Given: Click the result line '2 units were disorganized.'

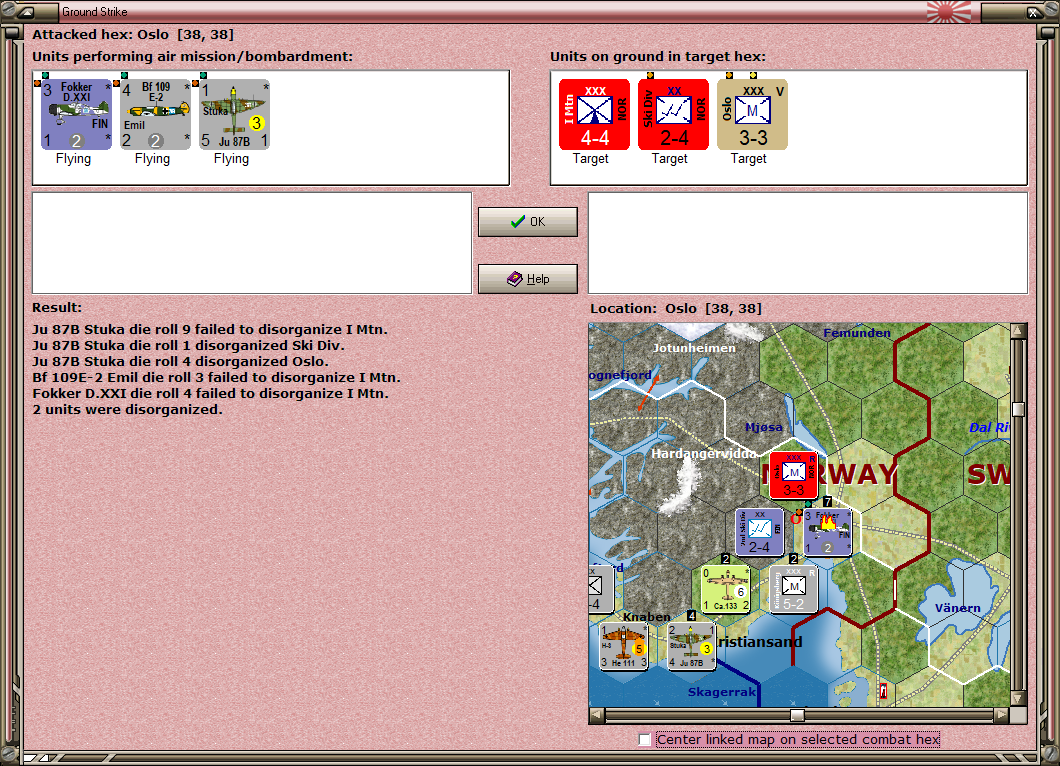Looking at the screenshot, I should tap(127, 410).
